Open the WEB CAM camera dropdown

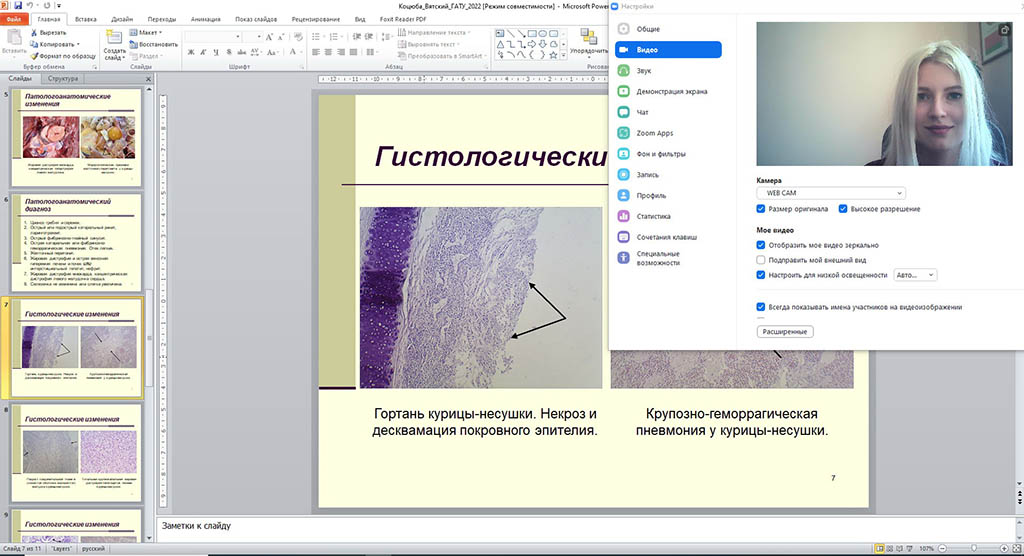point(831,193)
